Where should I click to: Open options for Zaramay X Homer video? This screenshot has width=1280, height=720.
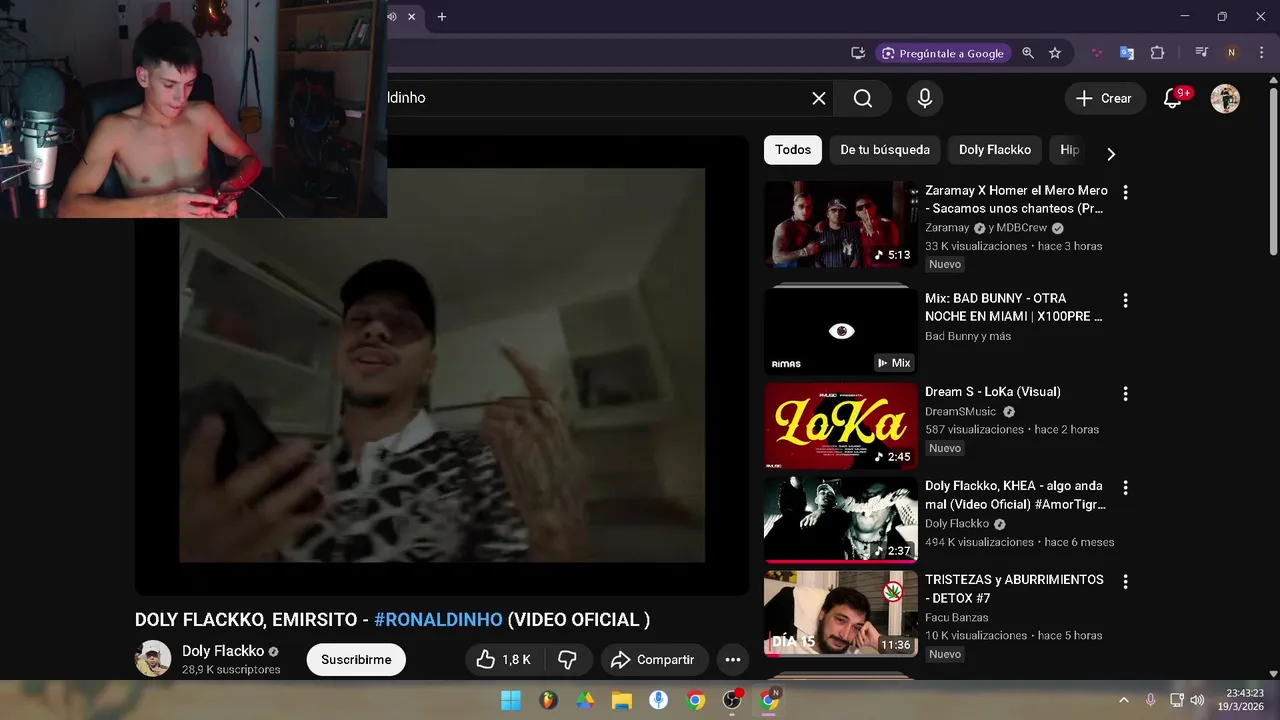tap(1125, 192)
